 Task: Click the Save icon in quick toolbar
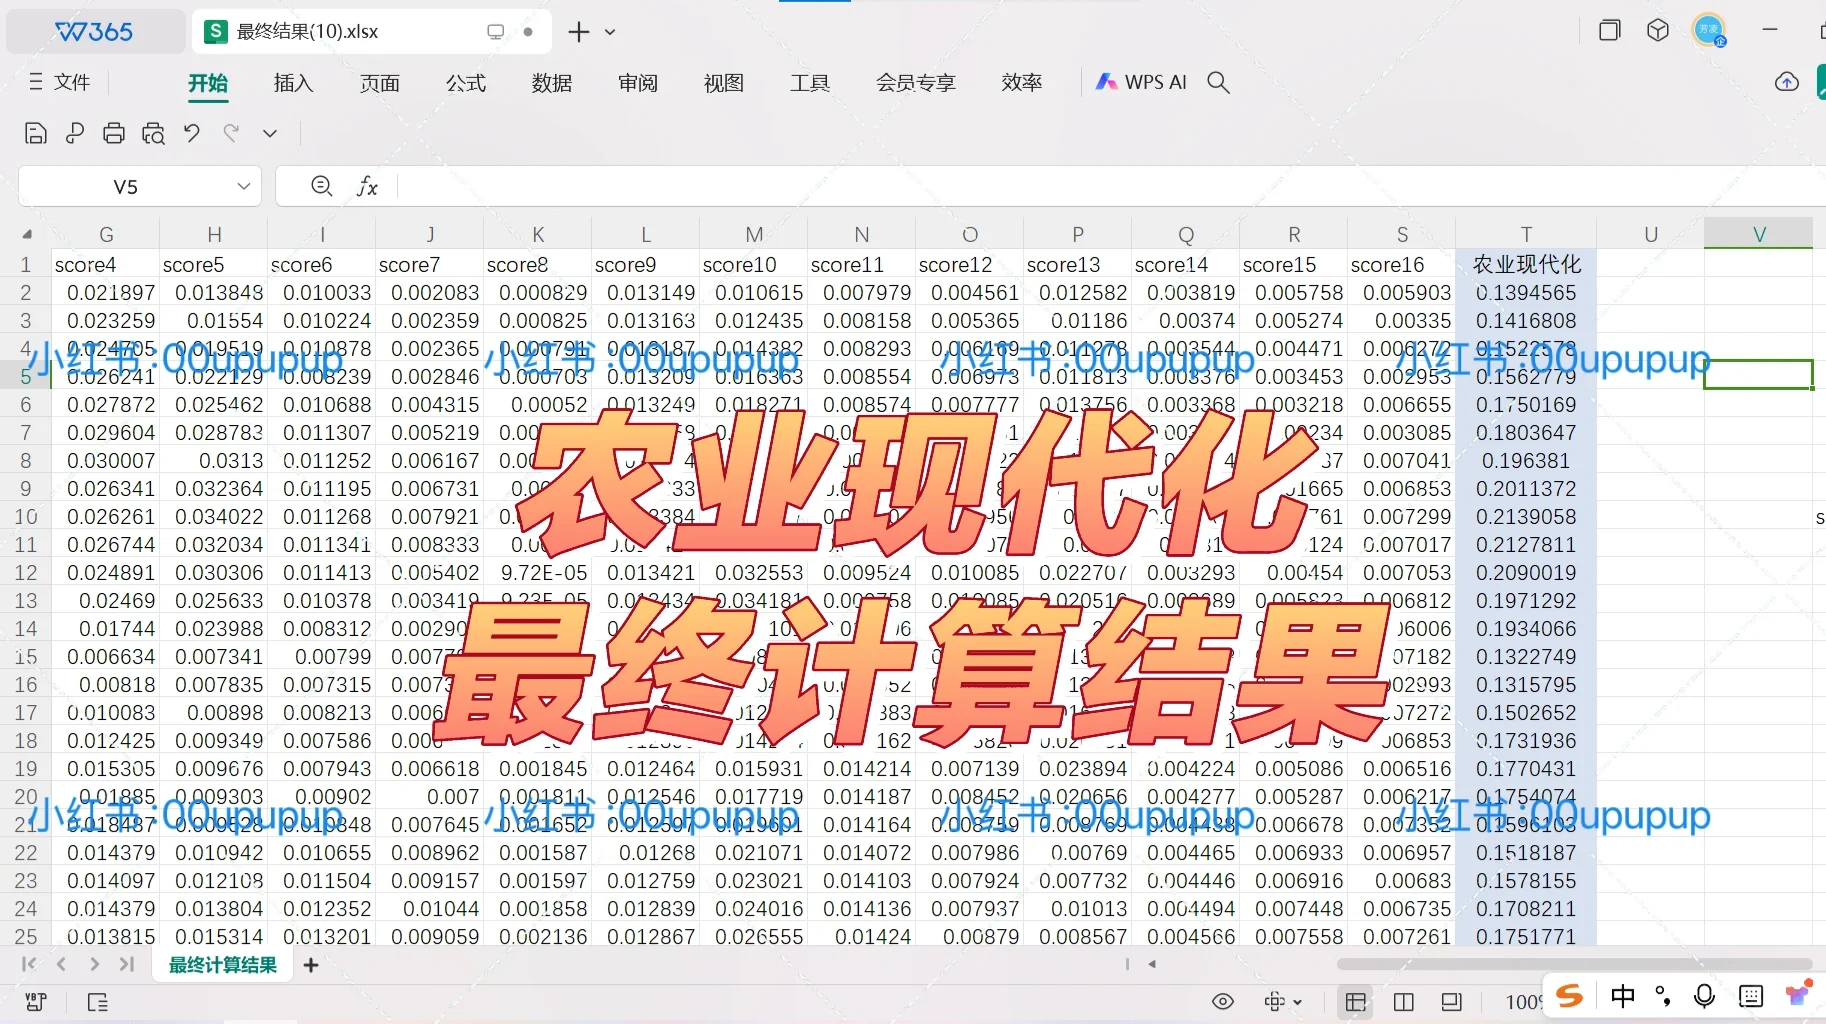tap(36, 133)
